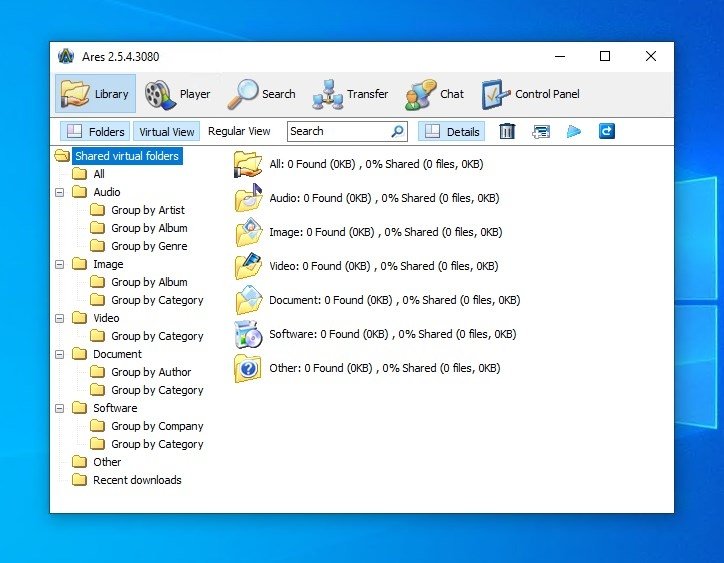Click the open folder icon of Shared virtual folders
The width and height of the screenshot is (724, 563).
click(x=62, y=156)
